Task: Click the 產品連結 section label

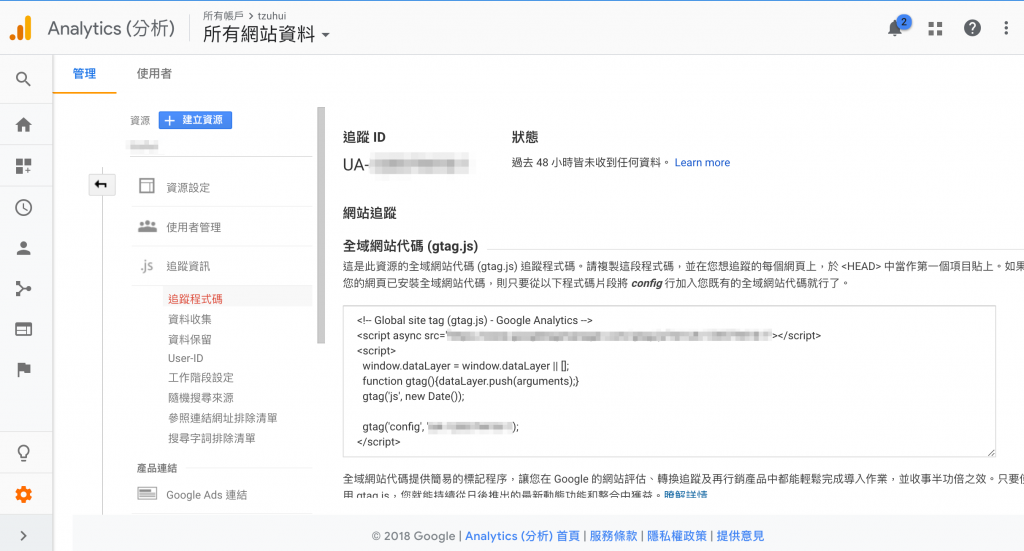Action: (x=157, y=468)
